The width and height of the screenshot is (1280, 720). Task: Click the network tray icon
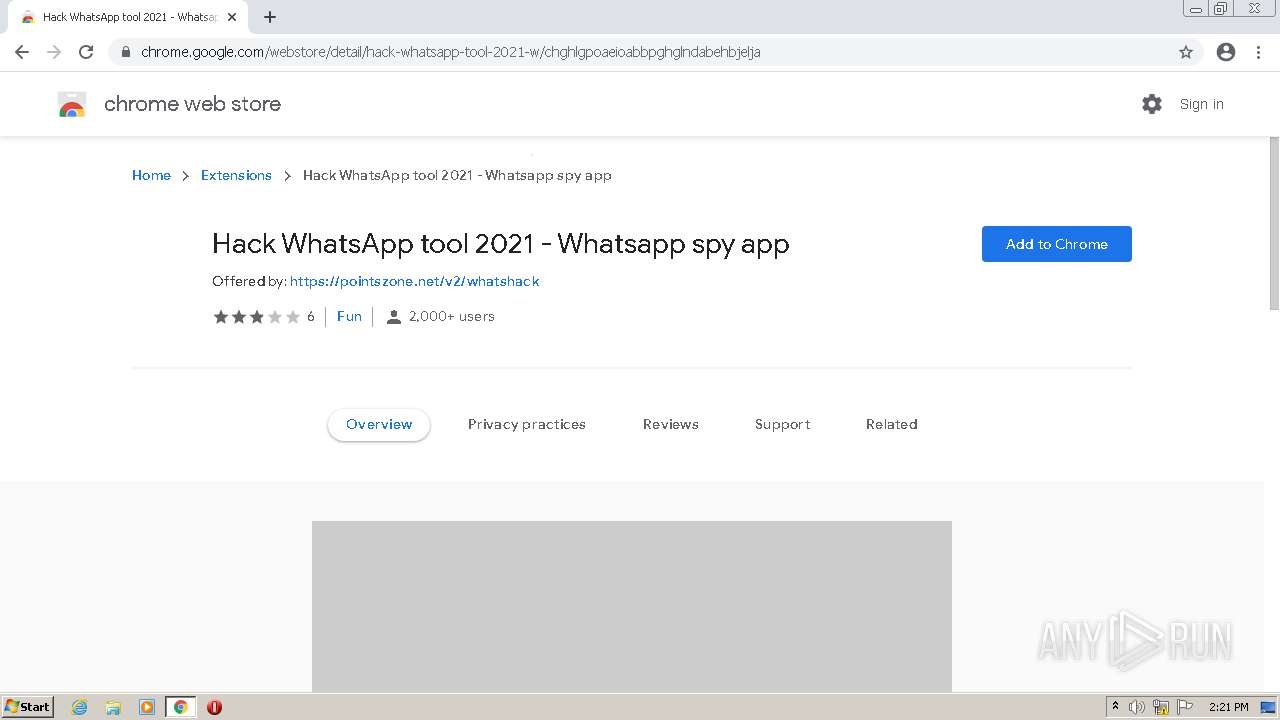(x=1161, y=707)
